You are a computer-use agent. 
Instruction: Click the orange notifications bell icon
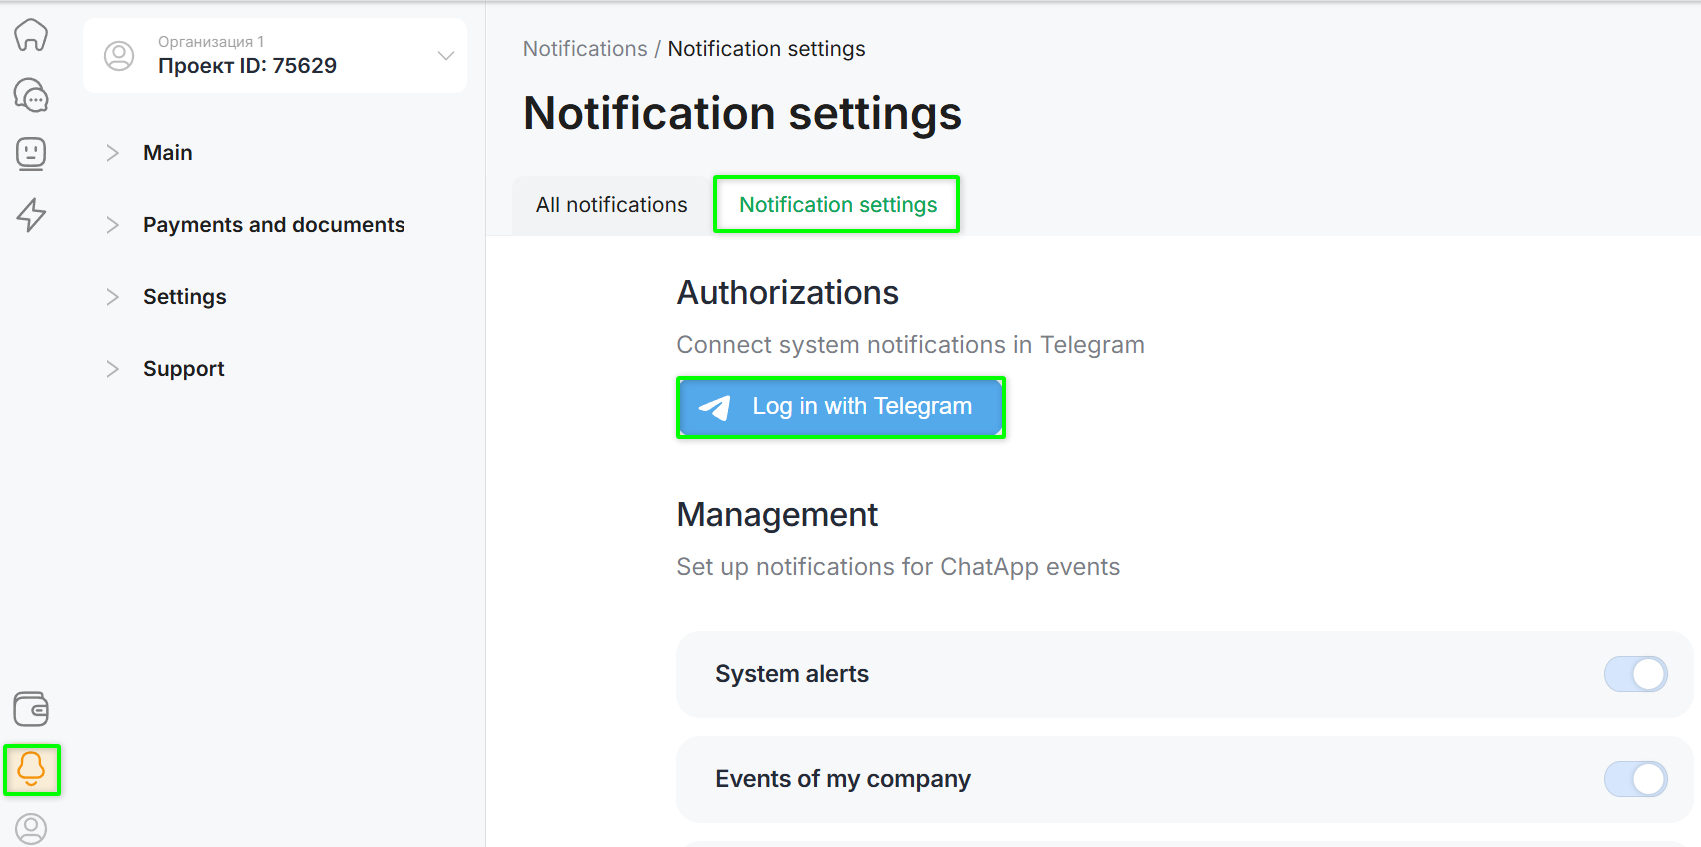coord(32,769)
